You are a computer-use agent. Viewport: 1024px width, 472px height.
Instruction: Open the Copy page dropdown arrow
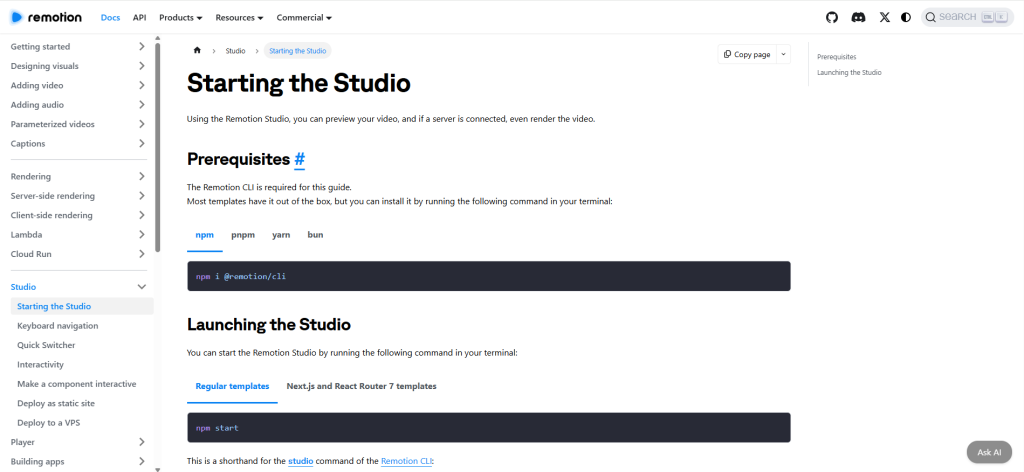(783, 55)
